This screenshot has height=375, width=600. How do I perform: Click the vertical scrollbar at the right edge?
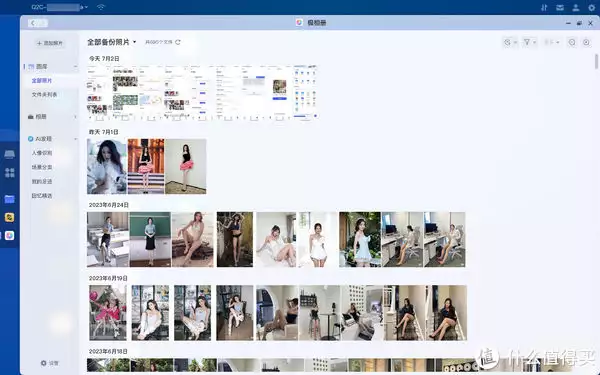point(596,62)
